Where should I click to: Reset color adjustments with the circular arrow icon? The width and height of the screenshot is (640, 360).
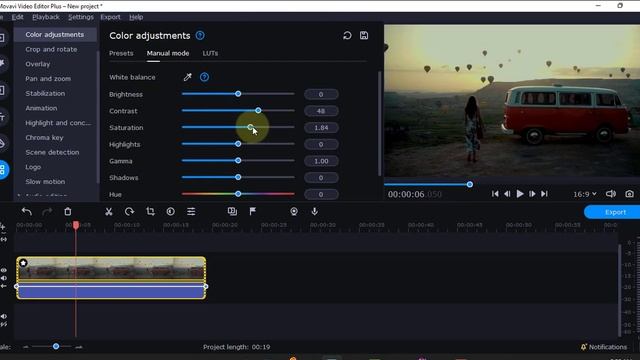click(347, 36)
